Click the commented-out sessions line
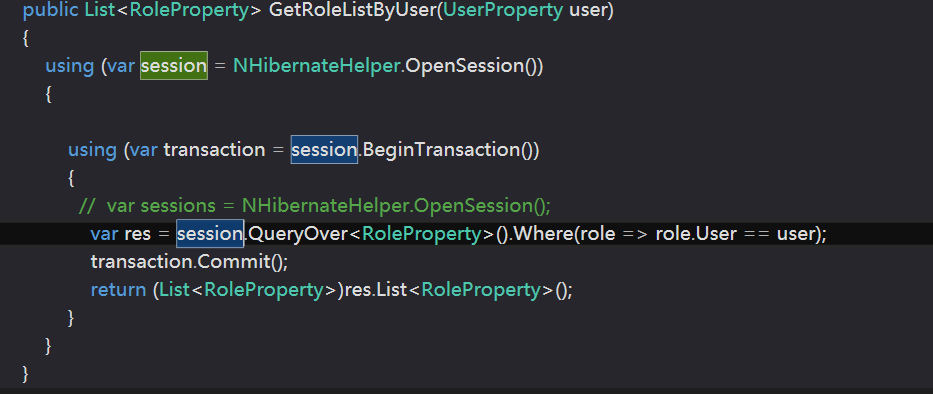 315,206
